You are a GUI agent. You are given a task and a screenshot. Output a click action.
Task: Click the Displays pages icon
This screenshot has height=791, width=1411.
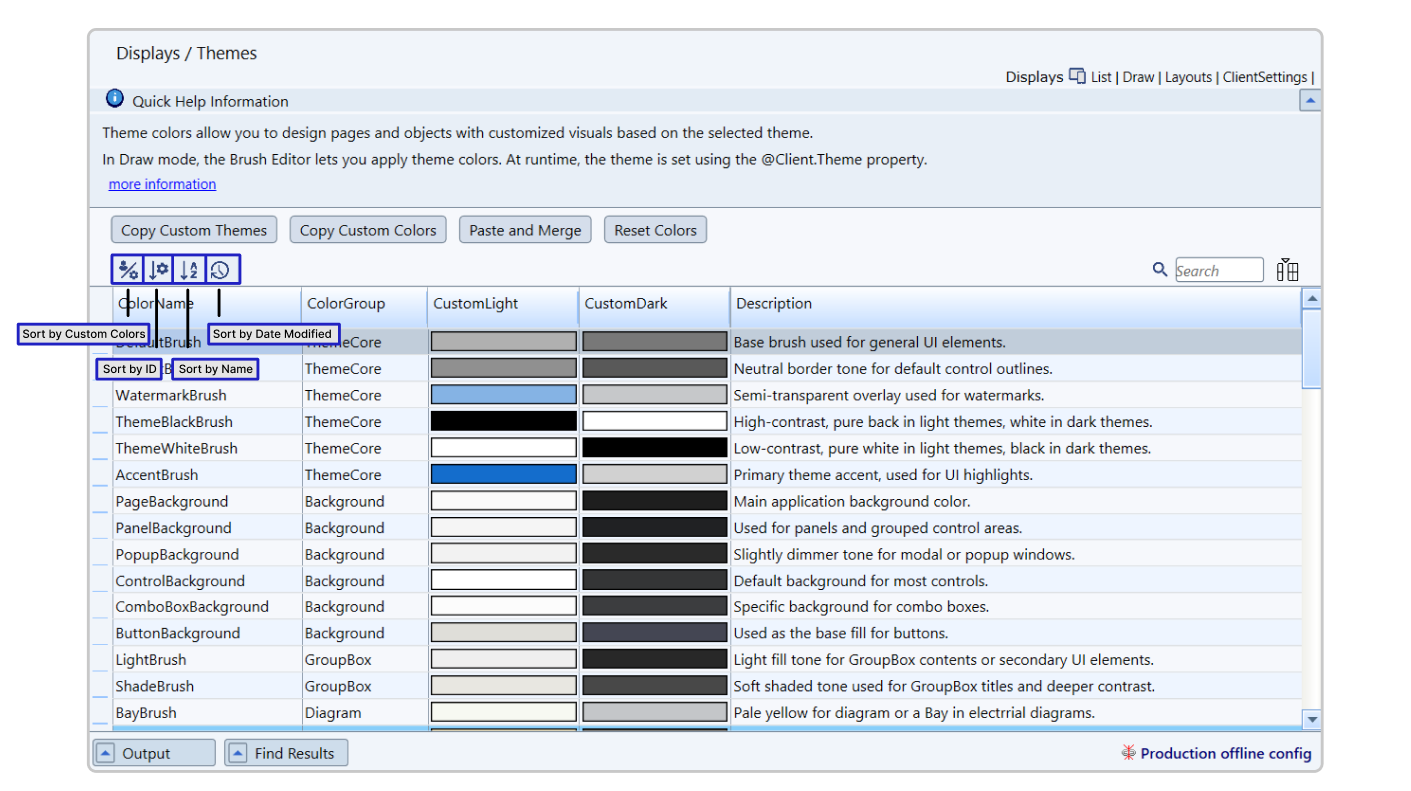(x=1077, y=76)
